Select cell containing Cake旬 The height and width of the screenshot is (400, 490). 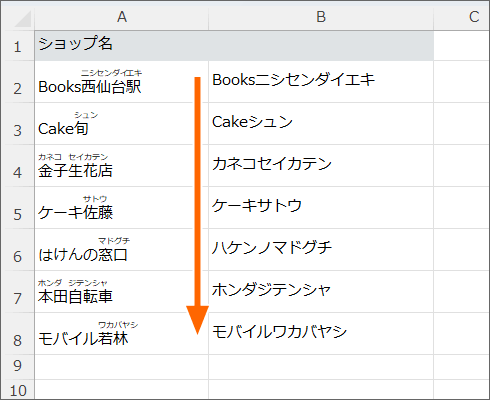pos(122,124)
